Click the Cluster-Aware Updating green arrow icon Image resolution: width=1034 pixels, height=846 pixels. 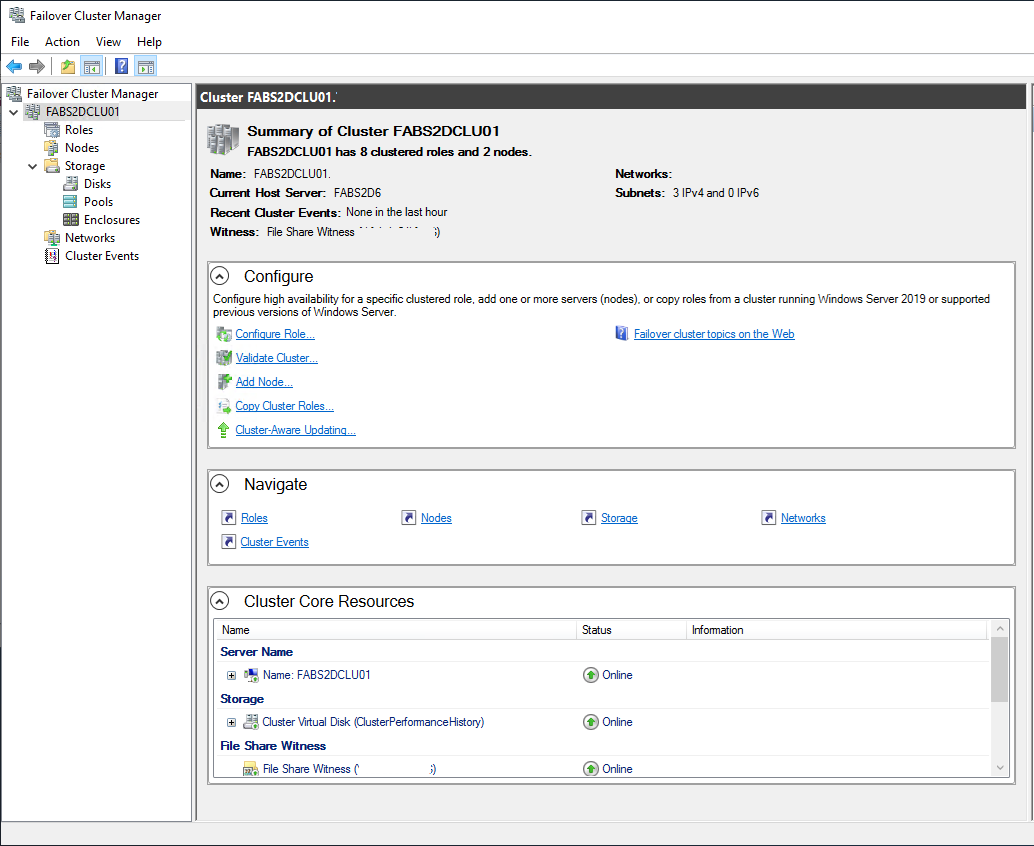point(224,430)
